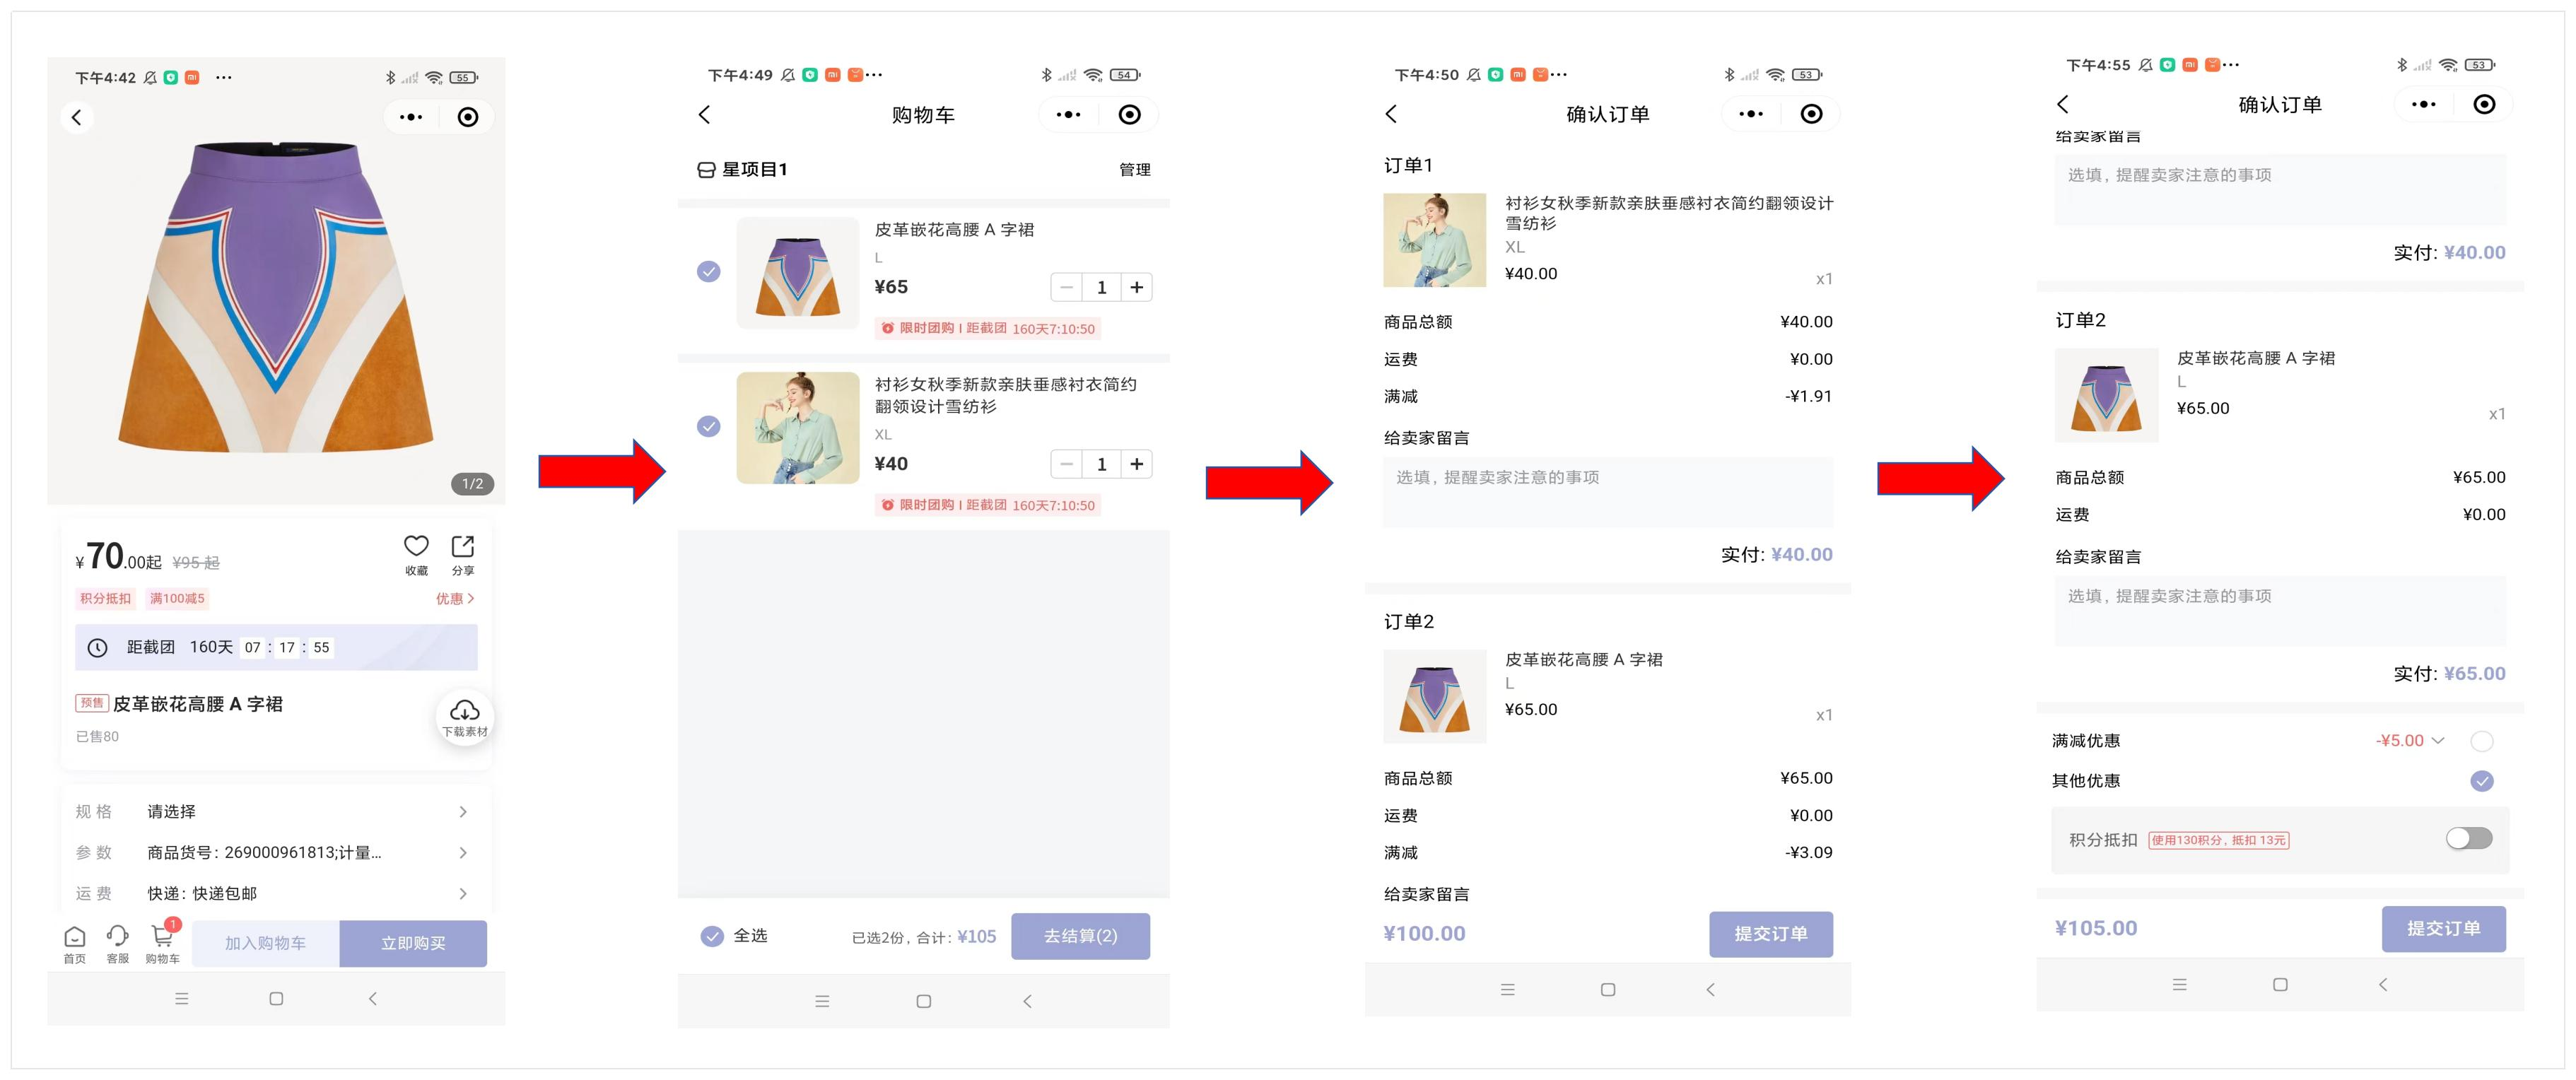Viewport: 2576px width, 1080px height.
Task: Click the store icon next to 星项目1
Action: (x=706, y=170)
